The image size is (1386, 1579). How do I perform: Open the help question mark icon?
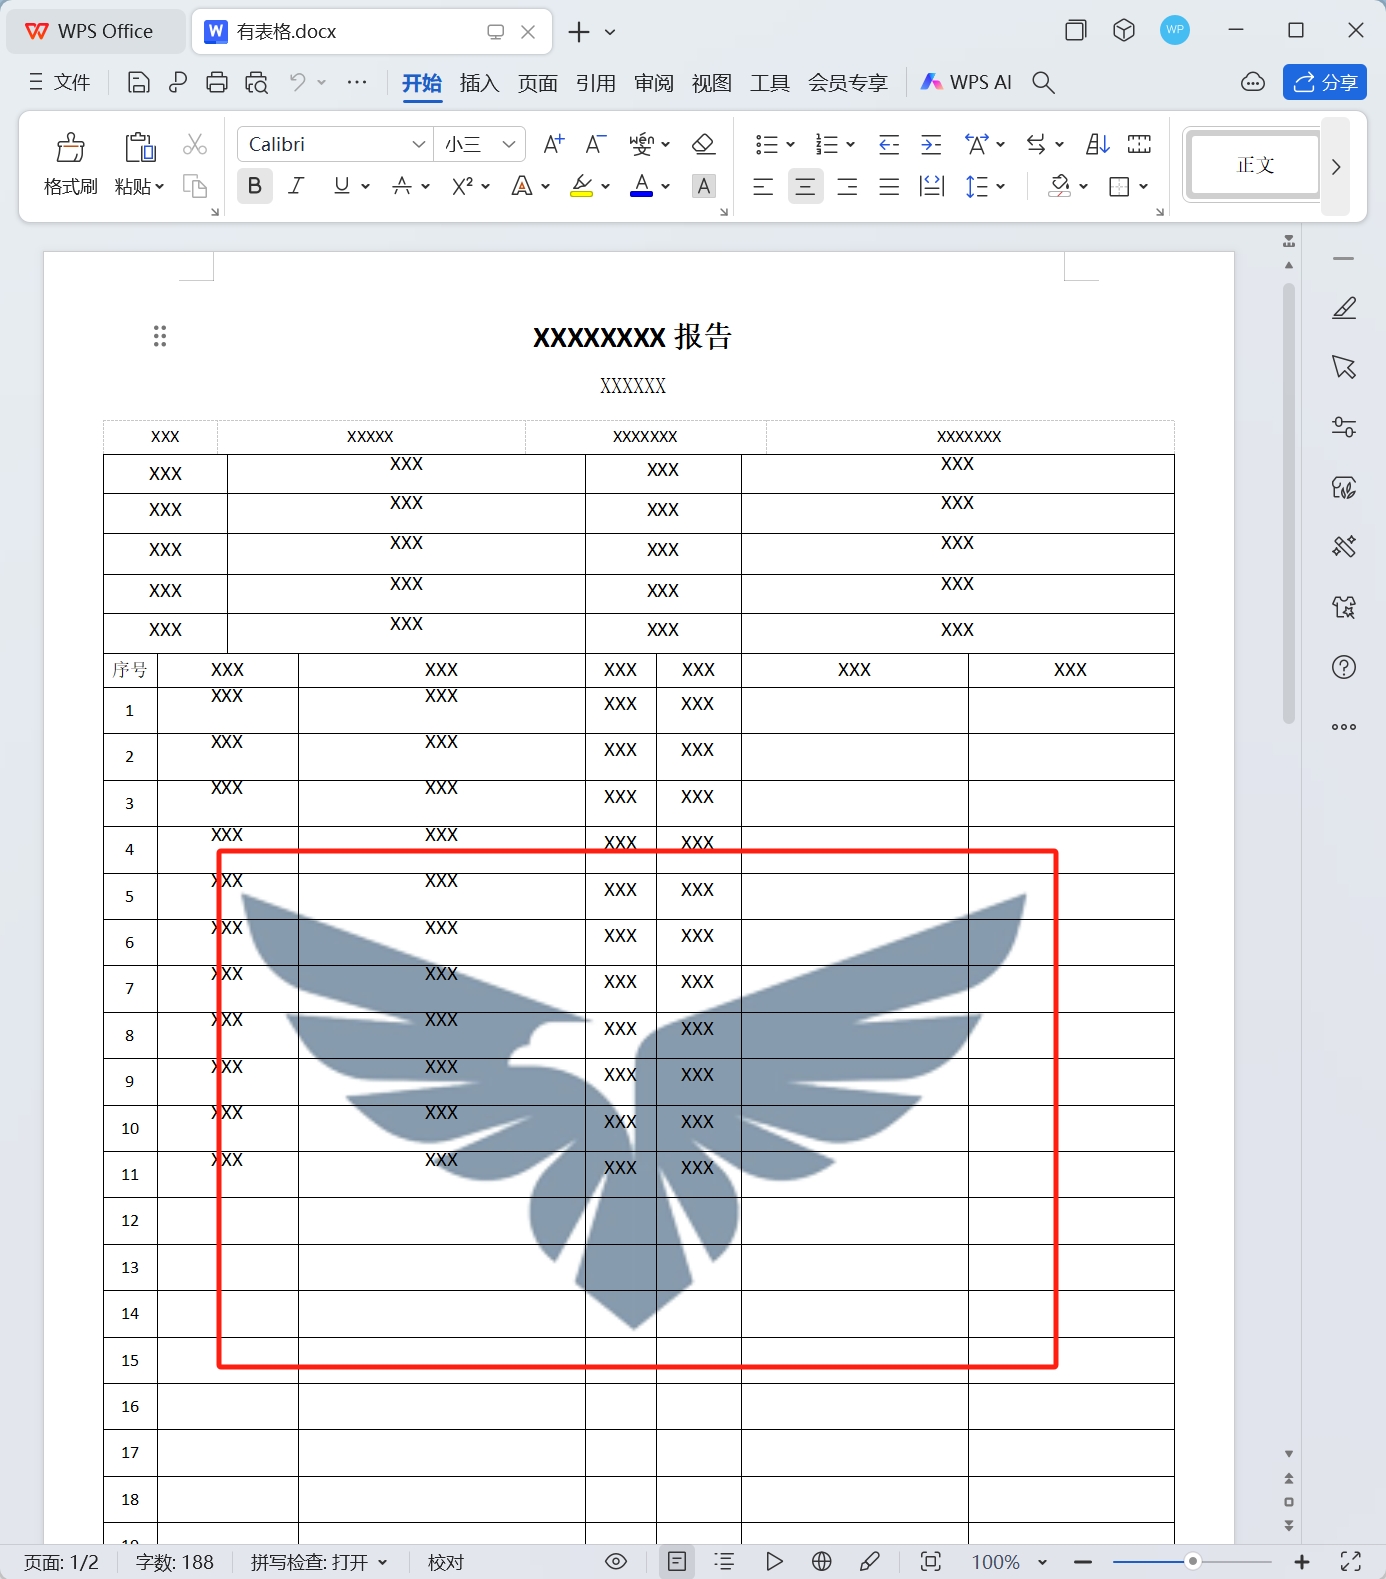coord(1344,667)
